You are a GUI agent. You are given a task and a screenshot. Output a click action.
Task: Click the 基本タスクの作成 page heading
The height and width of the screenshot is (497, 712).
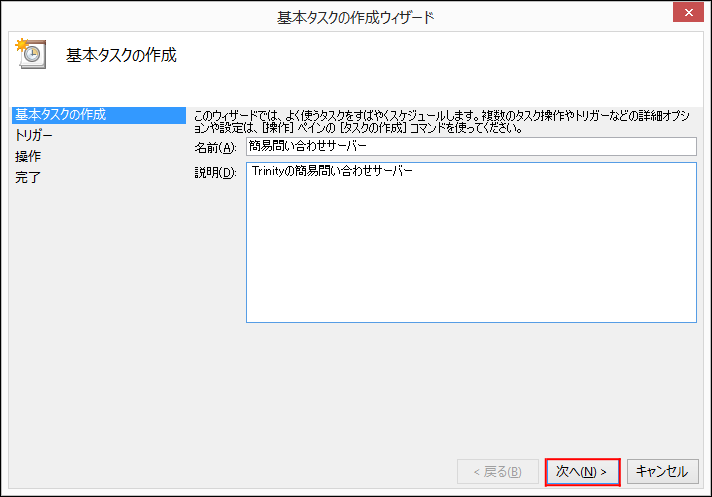121,55
